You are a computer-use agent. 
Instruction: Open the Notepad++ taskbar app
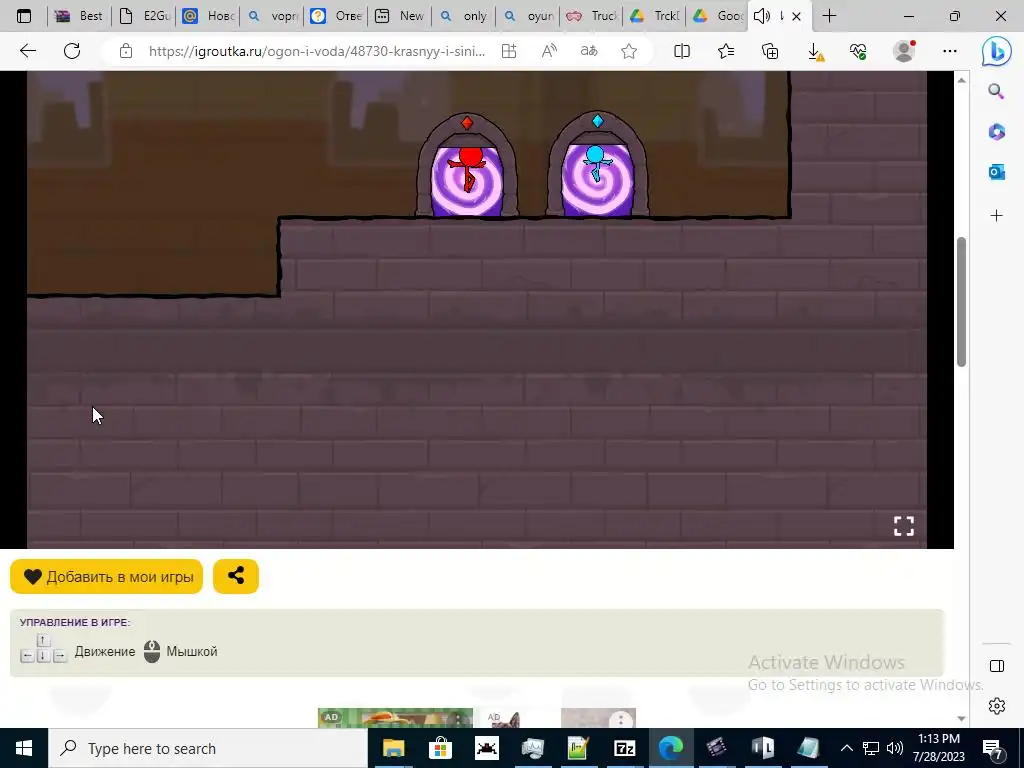click(578, 748)
